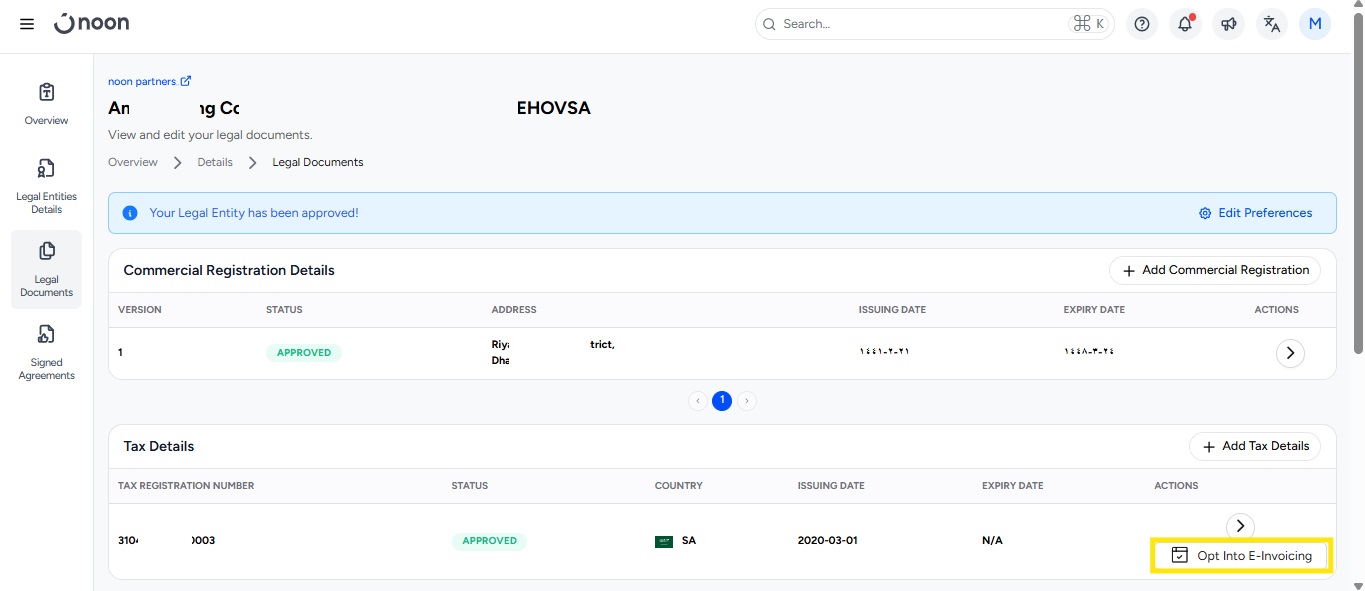Click Add Commercial Registration button
Viewport: 1365px width, 591px height.
pos(1214,270)
